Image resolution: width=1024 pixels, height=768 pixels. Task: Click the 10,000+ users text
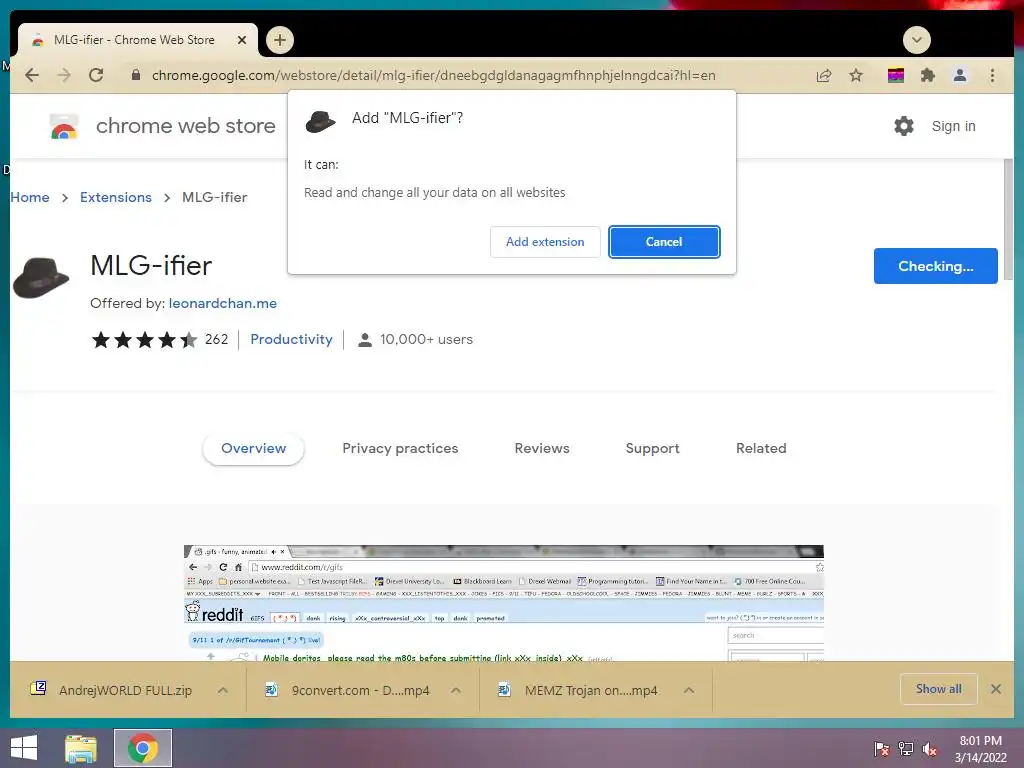click(426, 340)
